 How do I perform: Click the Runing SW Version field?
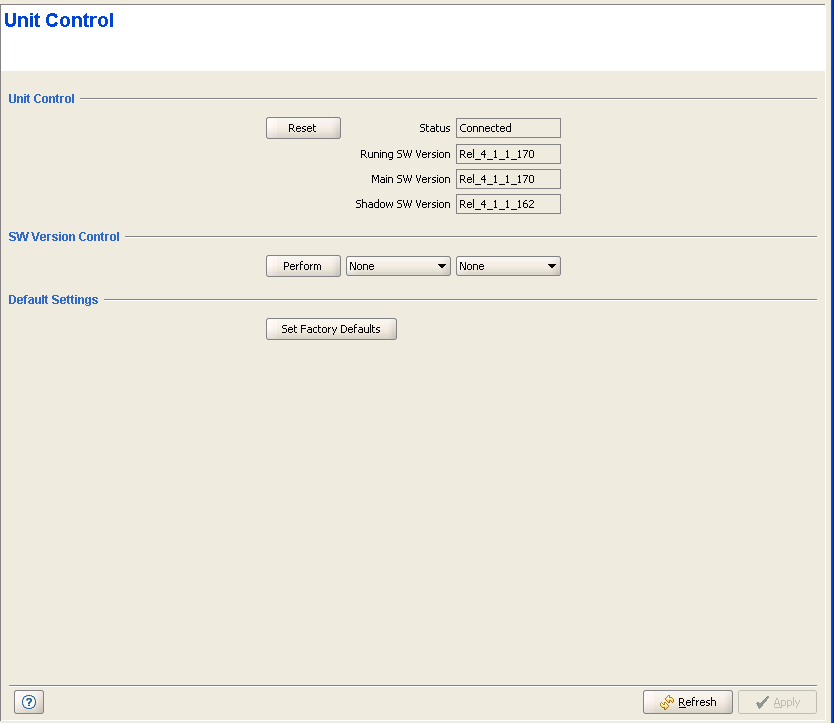point(508,154)
